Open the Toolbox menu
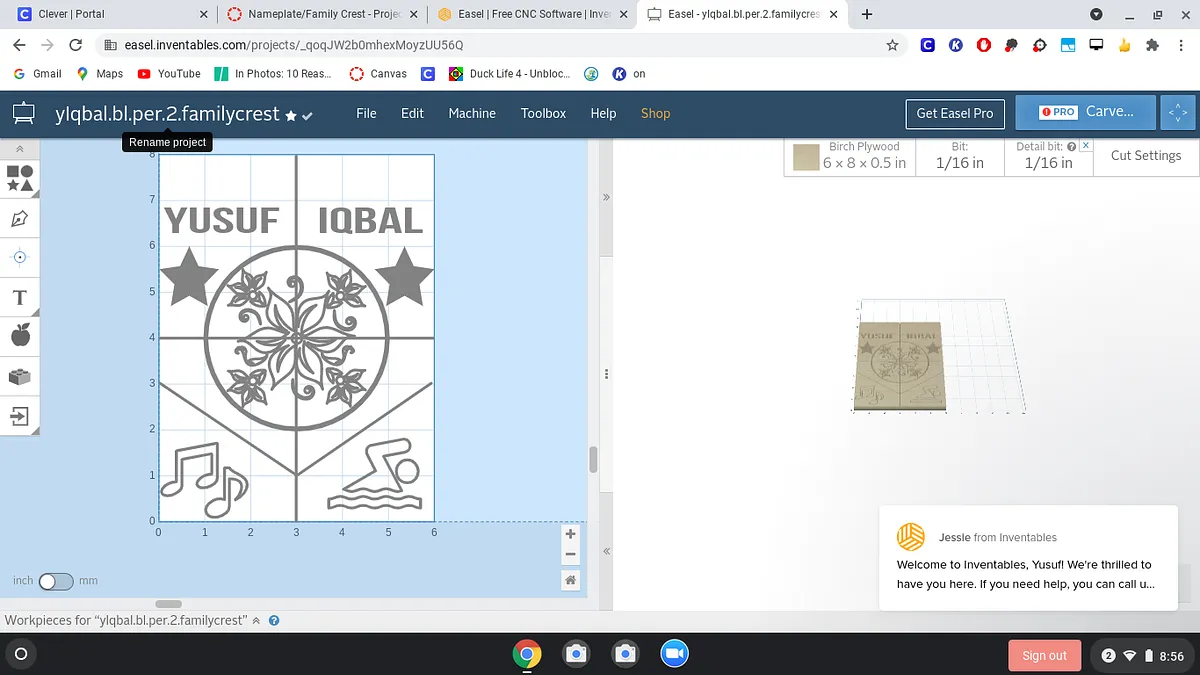The image size is (1200, 675). 543,113
